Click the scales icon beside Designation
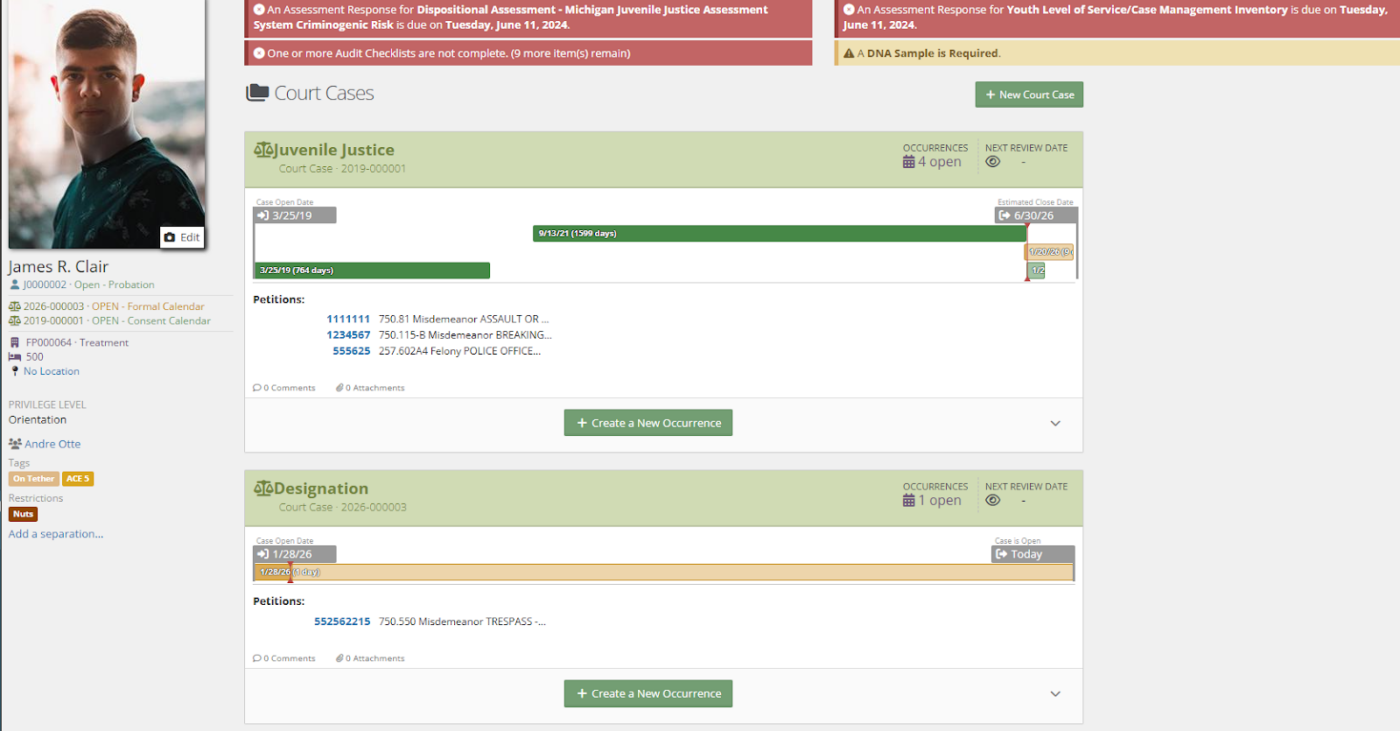This screenshot has width=1400, height=731. [x=263, y=489]
